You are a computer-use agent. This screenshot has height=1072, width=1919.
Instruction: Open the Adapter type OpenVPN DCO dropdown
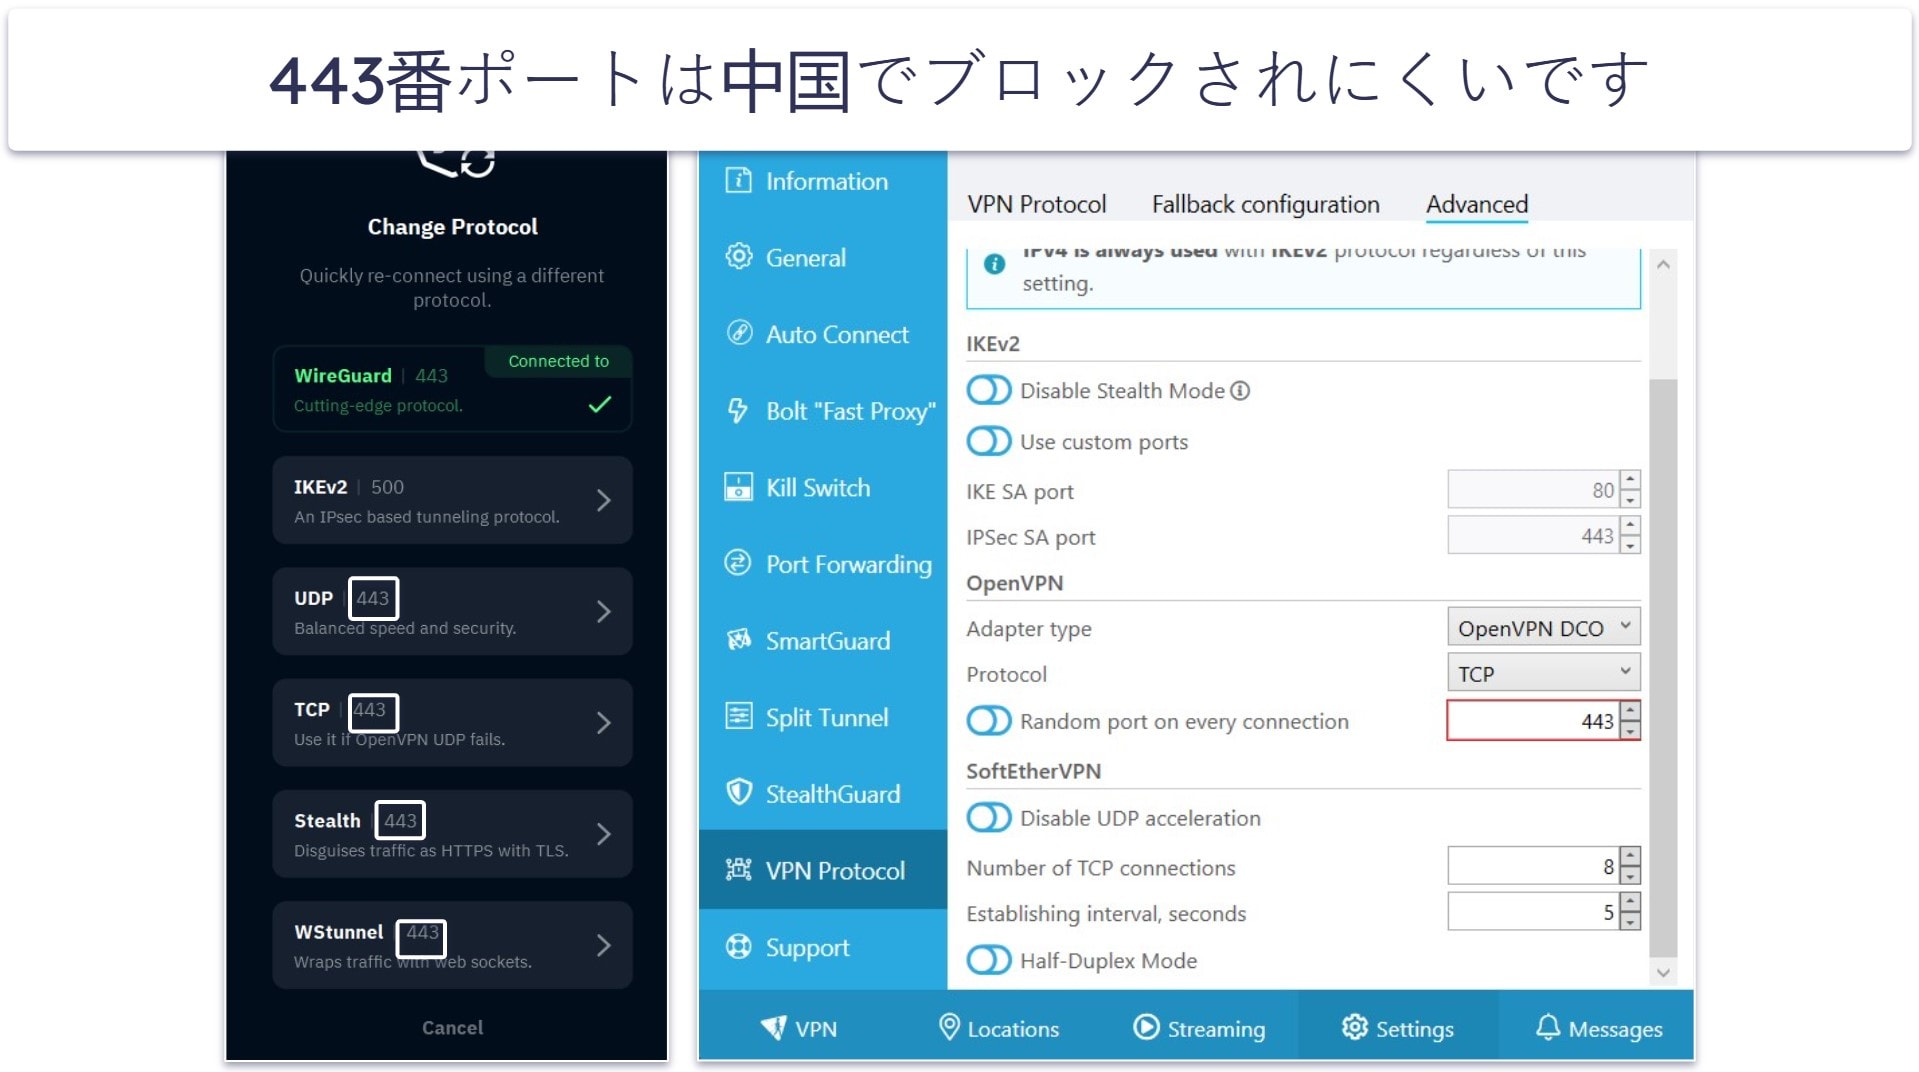pyautogui.click(x=1543, y=628)
